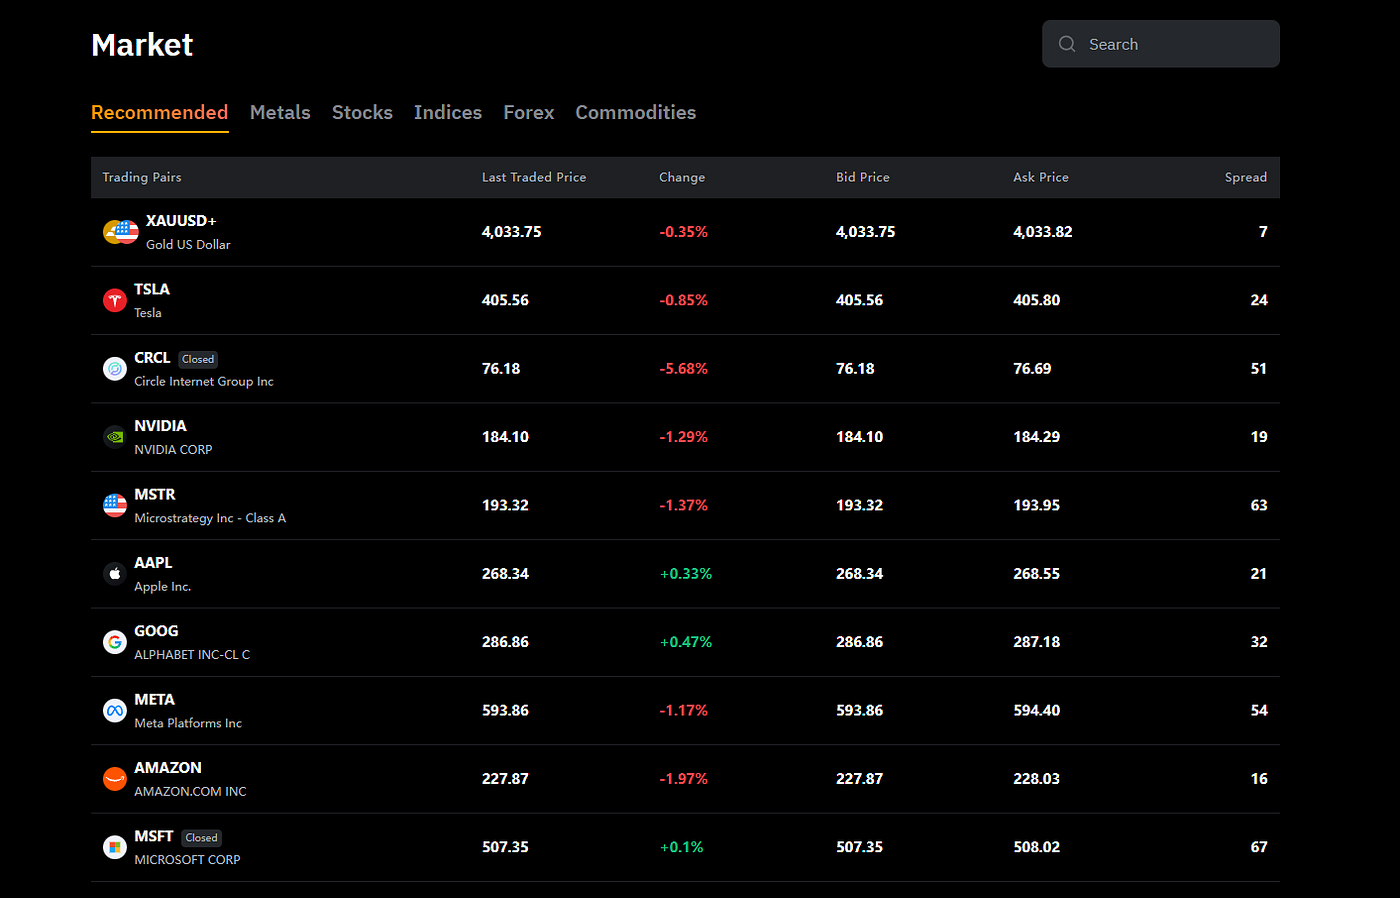Screen dimensions: 1400x898
Task: Click AMAZON change value -1.97%
Action: click(x=684, y=779)
